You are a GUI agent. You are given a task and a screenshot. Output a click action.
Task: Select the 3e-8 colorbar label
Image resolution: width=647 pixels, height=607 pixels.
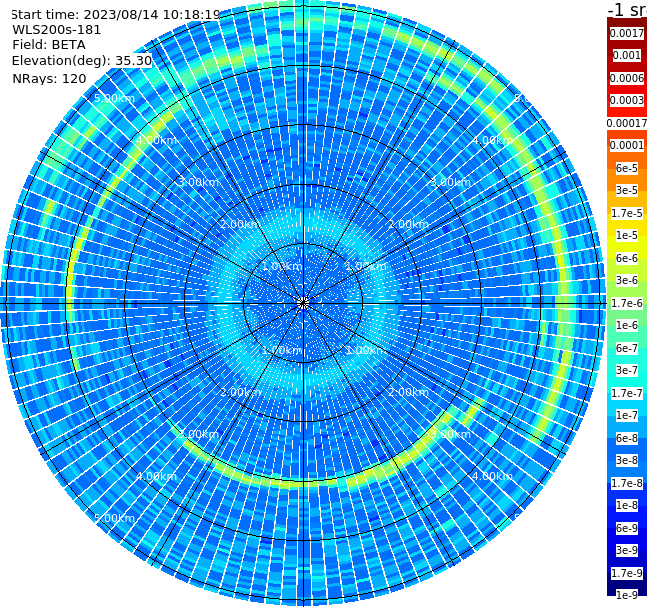click(x=627, y=460)
